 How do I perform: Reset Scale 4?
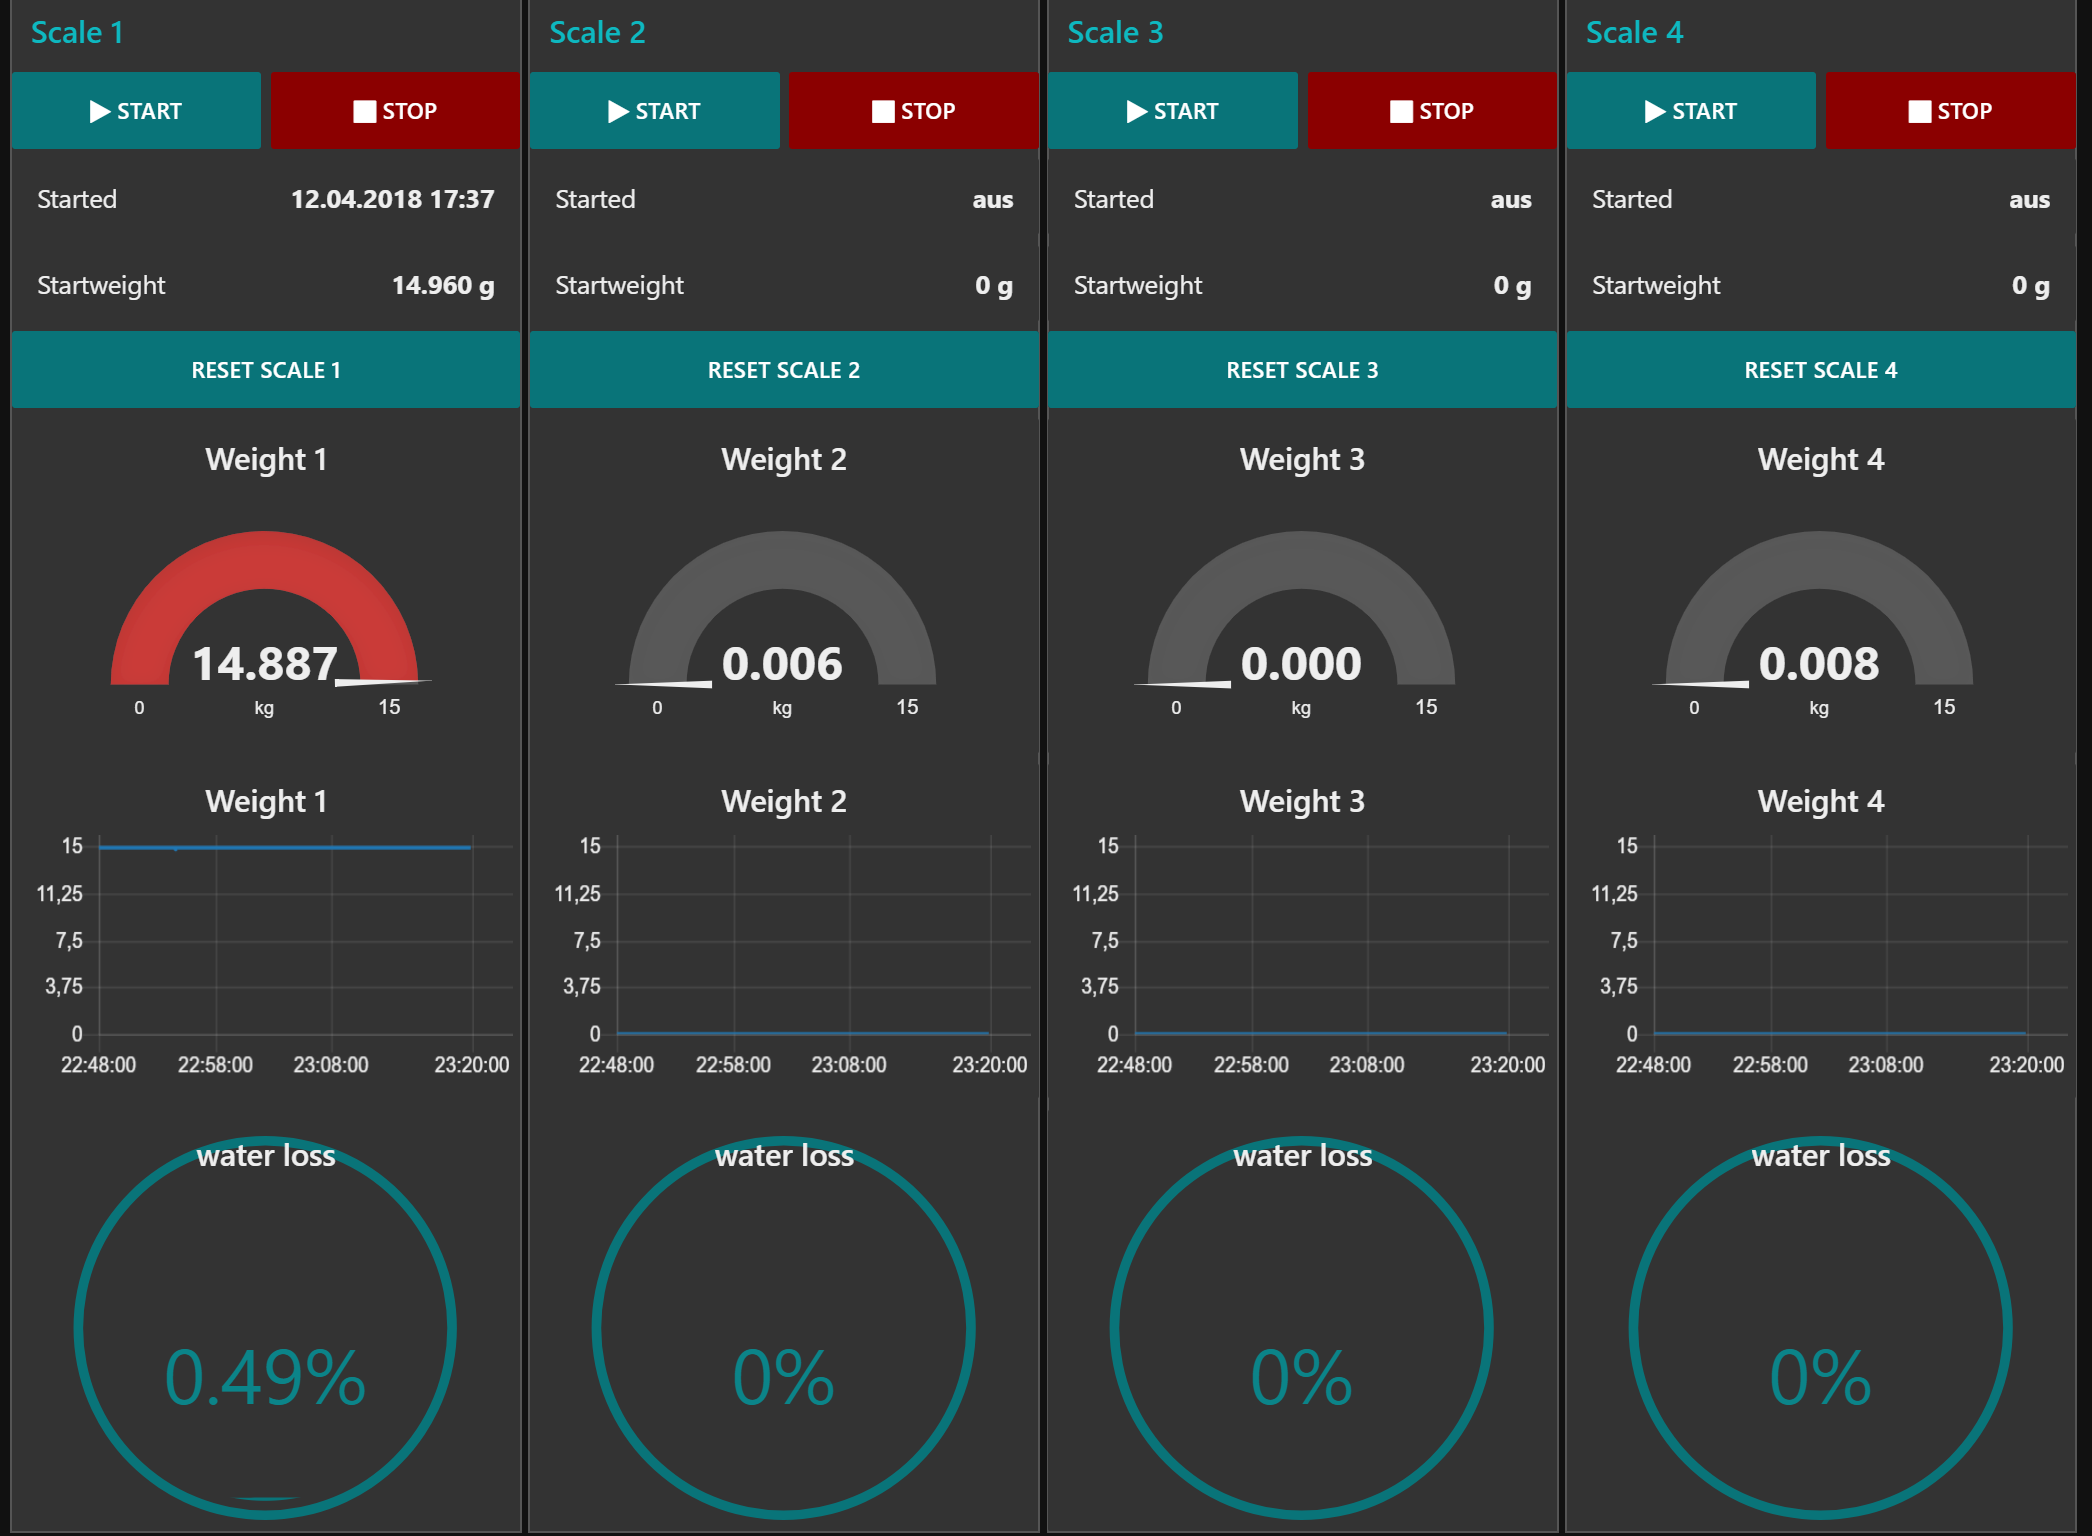point(1821,370)
